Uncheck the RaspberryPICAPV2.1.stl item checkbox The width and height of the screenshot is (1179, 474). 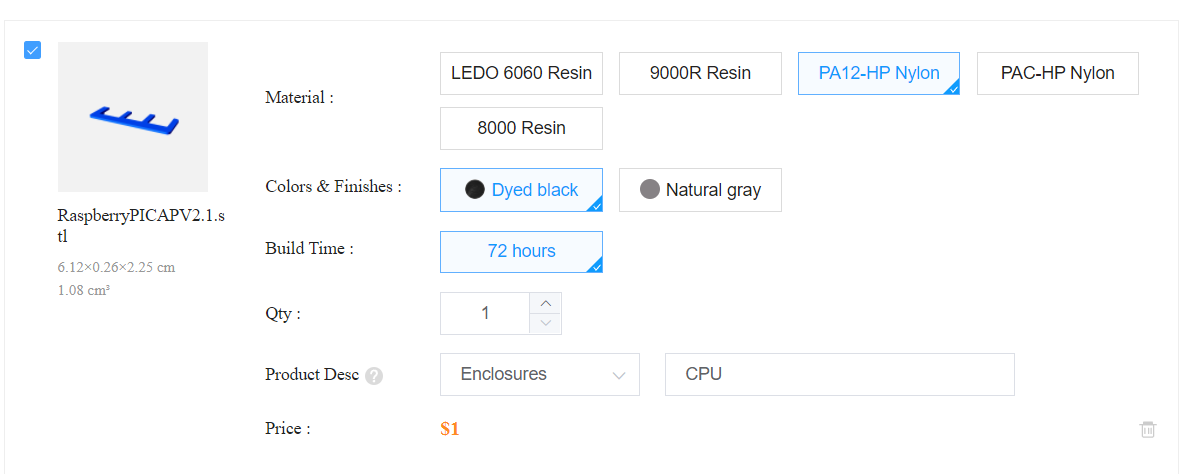pyautogui.click(x=32, y=50)
